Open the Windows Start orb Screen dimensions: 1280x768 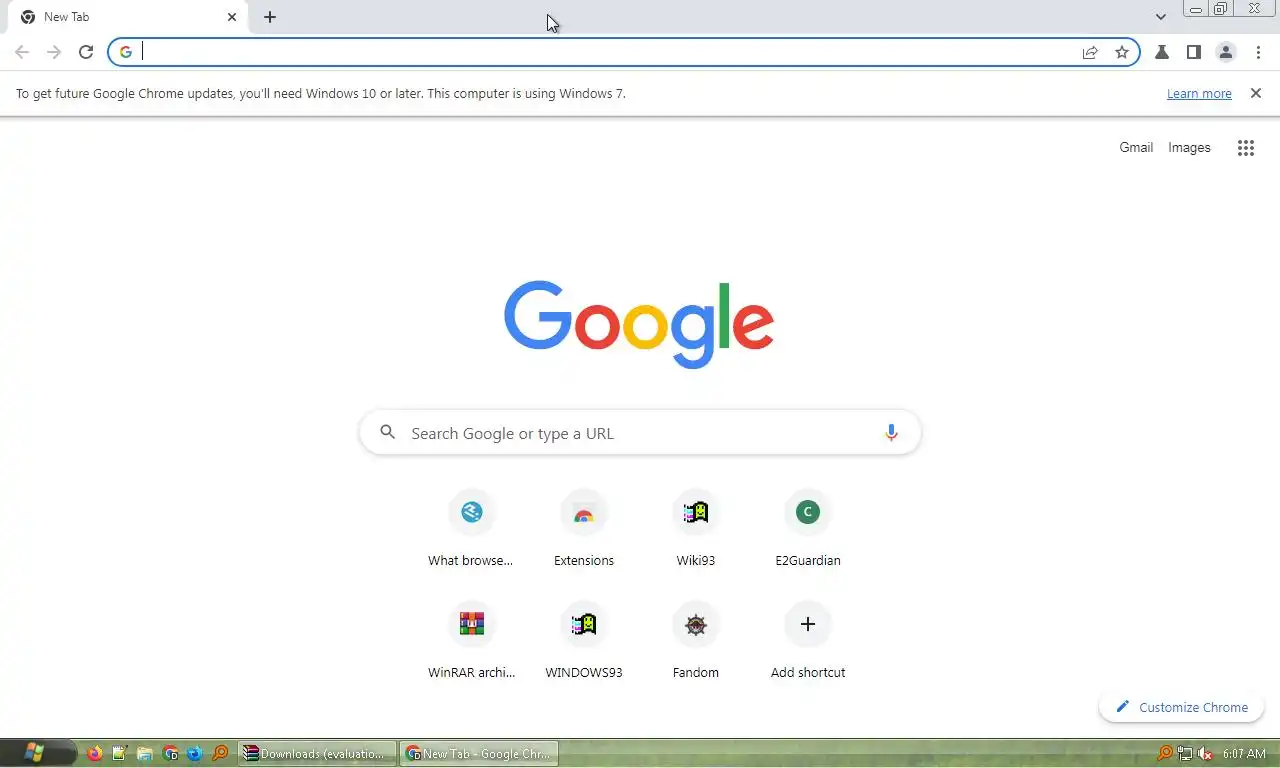pyautogui.click(x=34, y=753)
